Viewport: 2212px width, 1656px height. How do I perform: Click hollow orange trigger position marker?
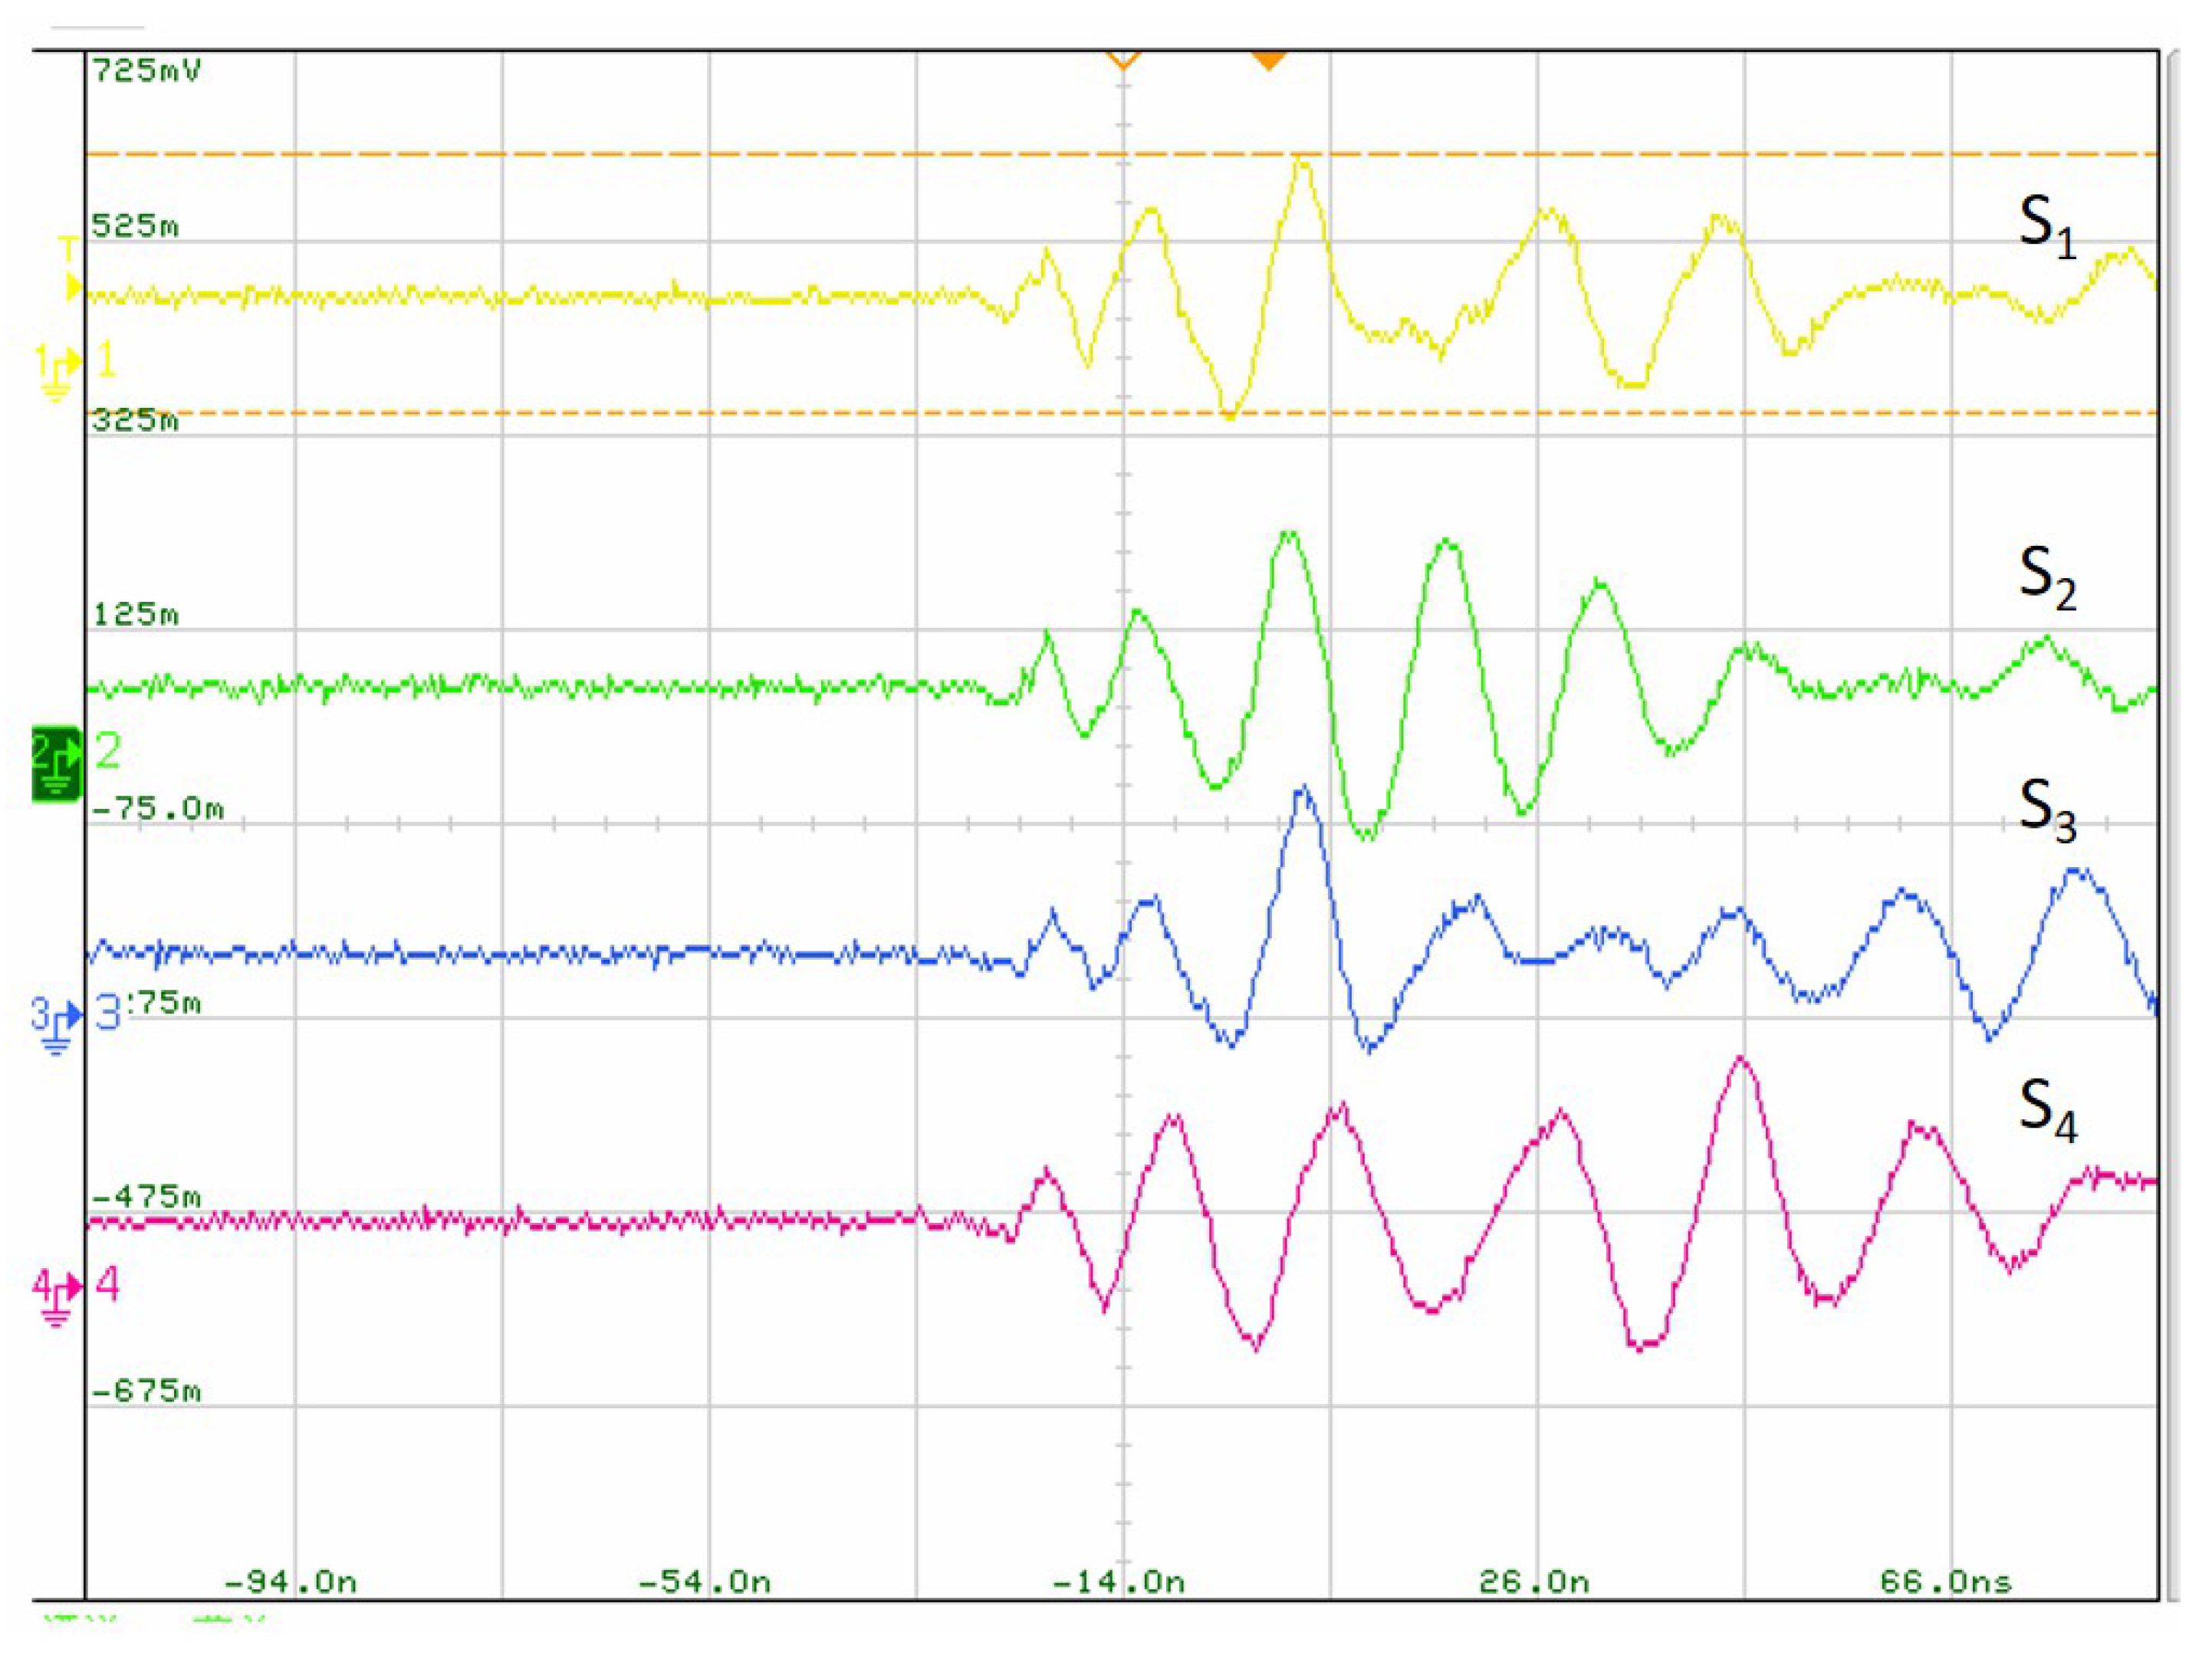[x=1123, y=60]
